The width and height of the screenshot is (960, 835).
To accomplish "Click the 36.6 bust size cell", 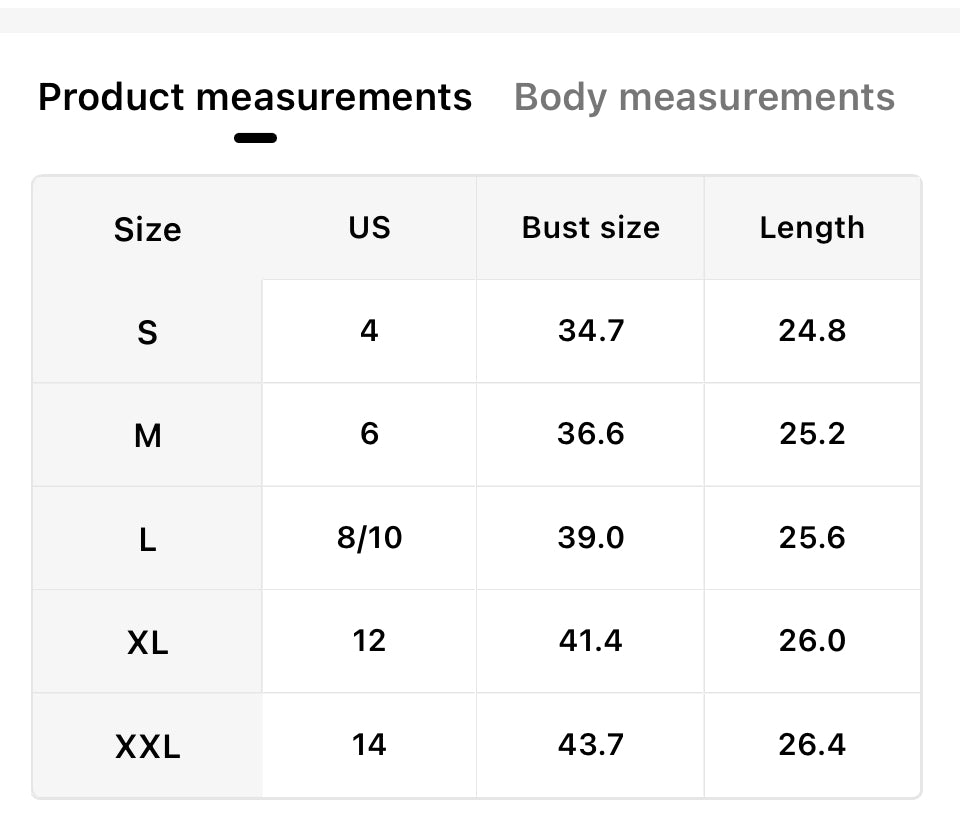I will [590, 434].
